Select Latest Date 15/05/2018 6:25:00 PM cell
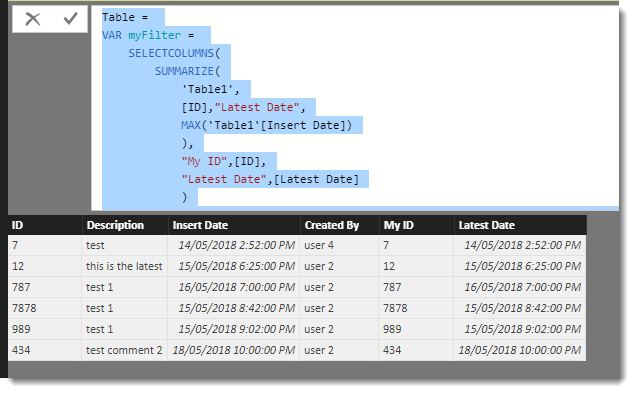The image size is (634, 393). (520, 266)
